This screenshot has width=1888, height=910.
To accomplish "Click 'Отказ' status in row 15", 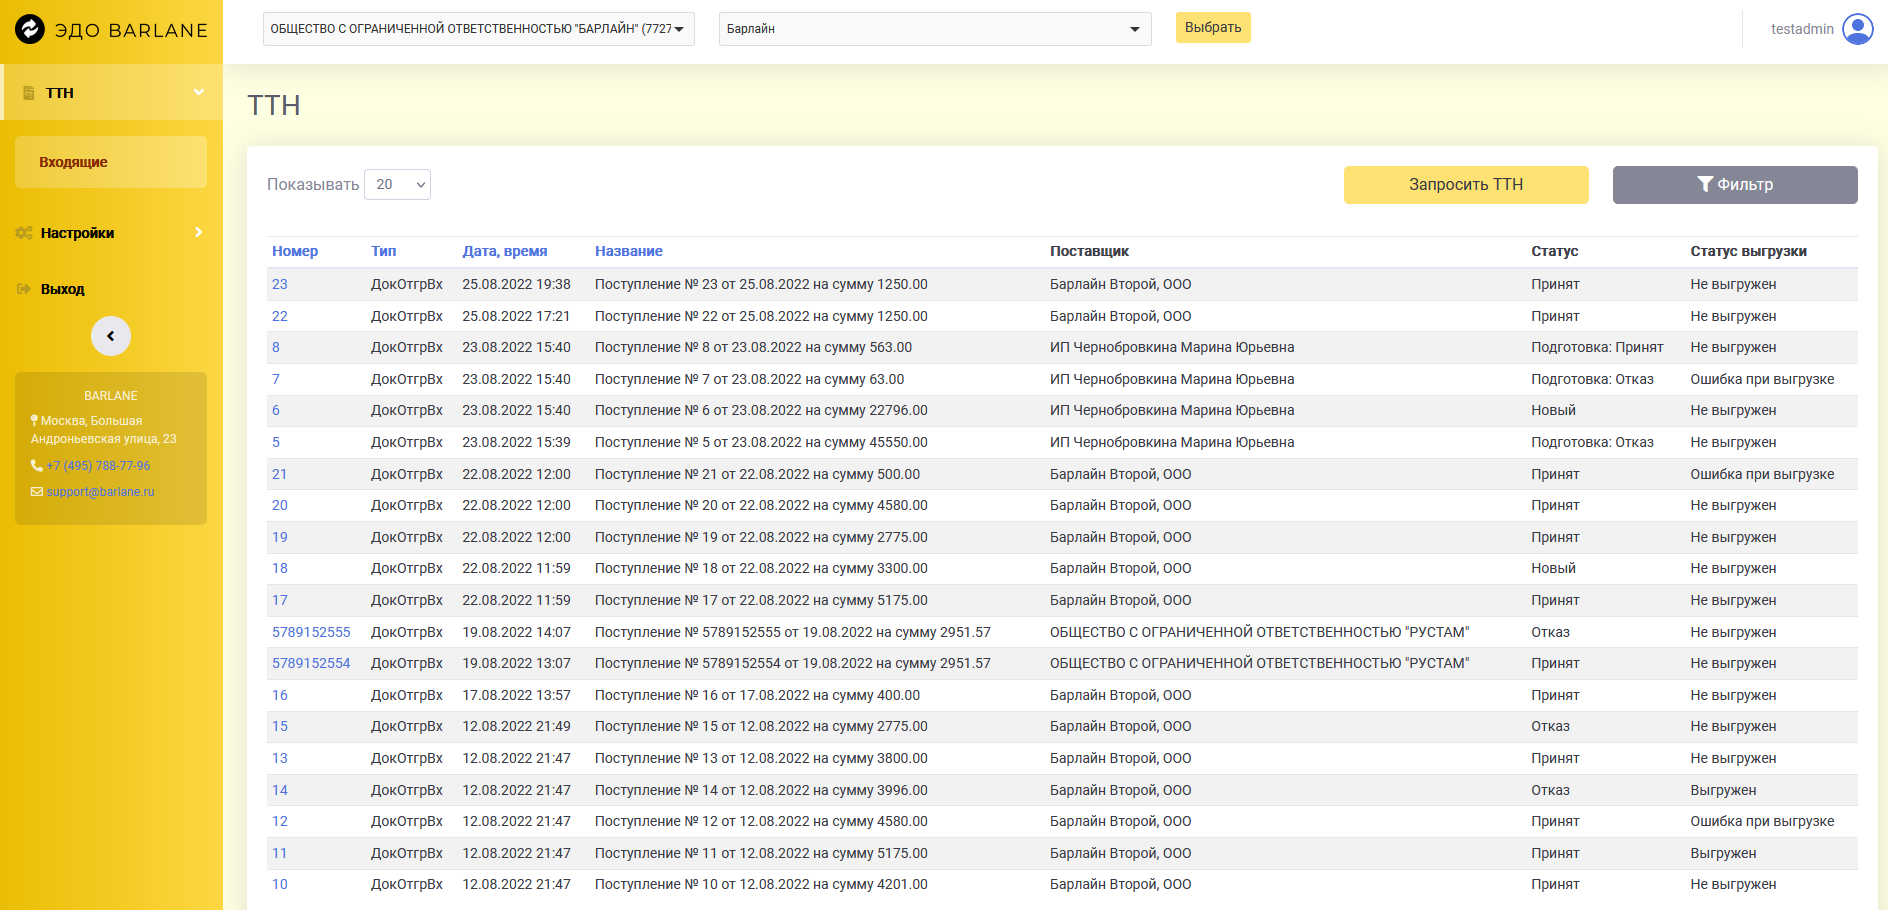I will [x=1550, y=726].
